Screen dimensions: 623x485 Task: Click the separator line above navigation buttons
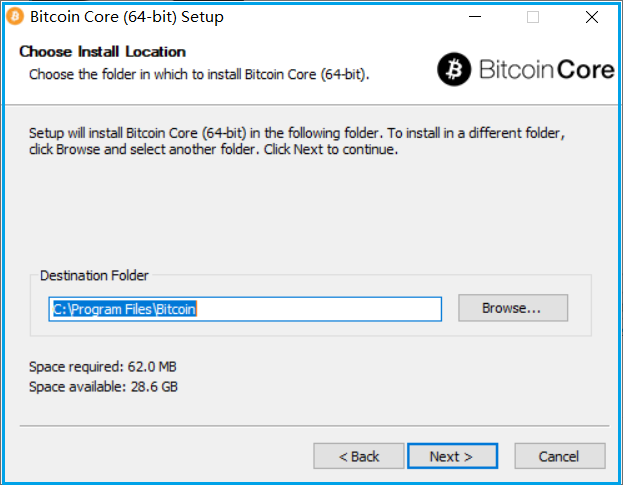pos(312,425)
